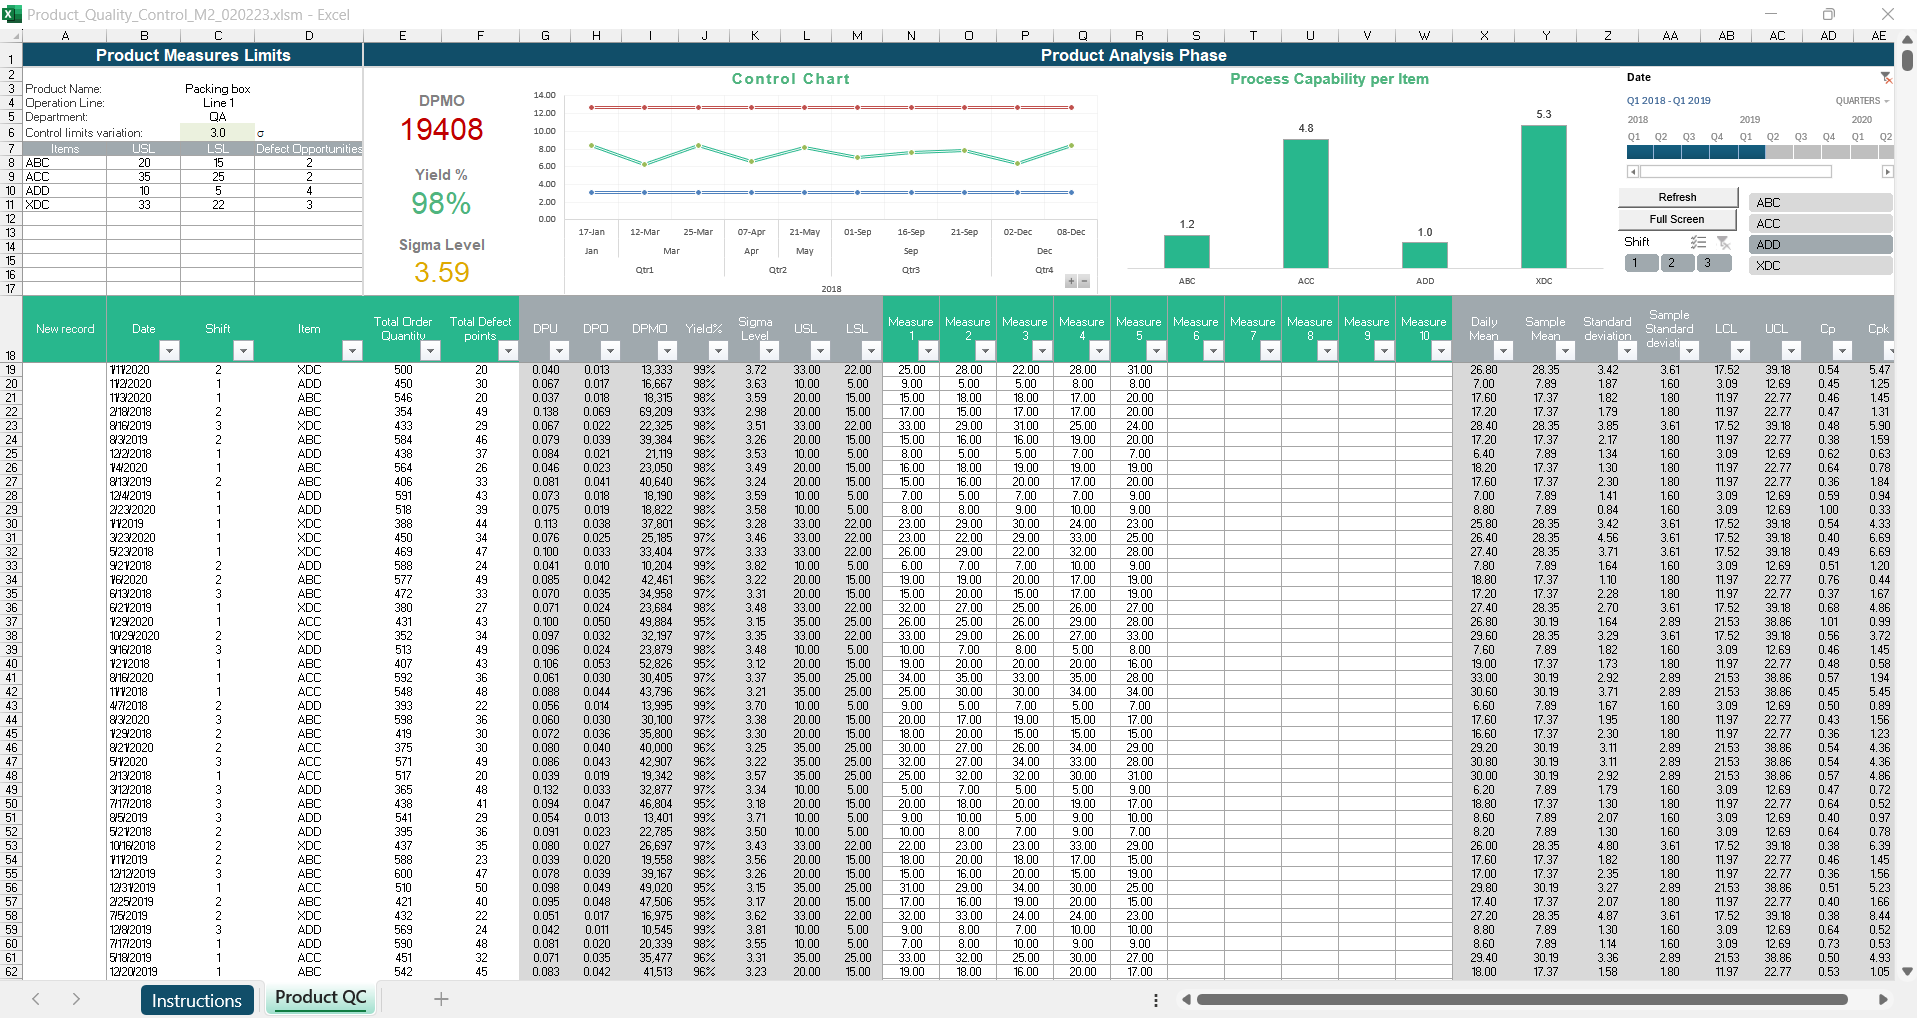
Task: Open the Sigma Level column filter dropdown
Action: [769, 350]
